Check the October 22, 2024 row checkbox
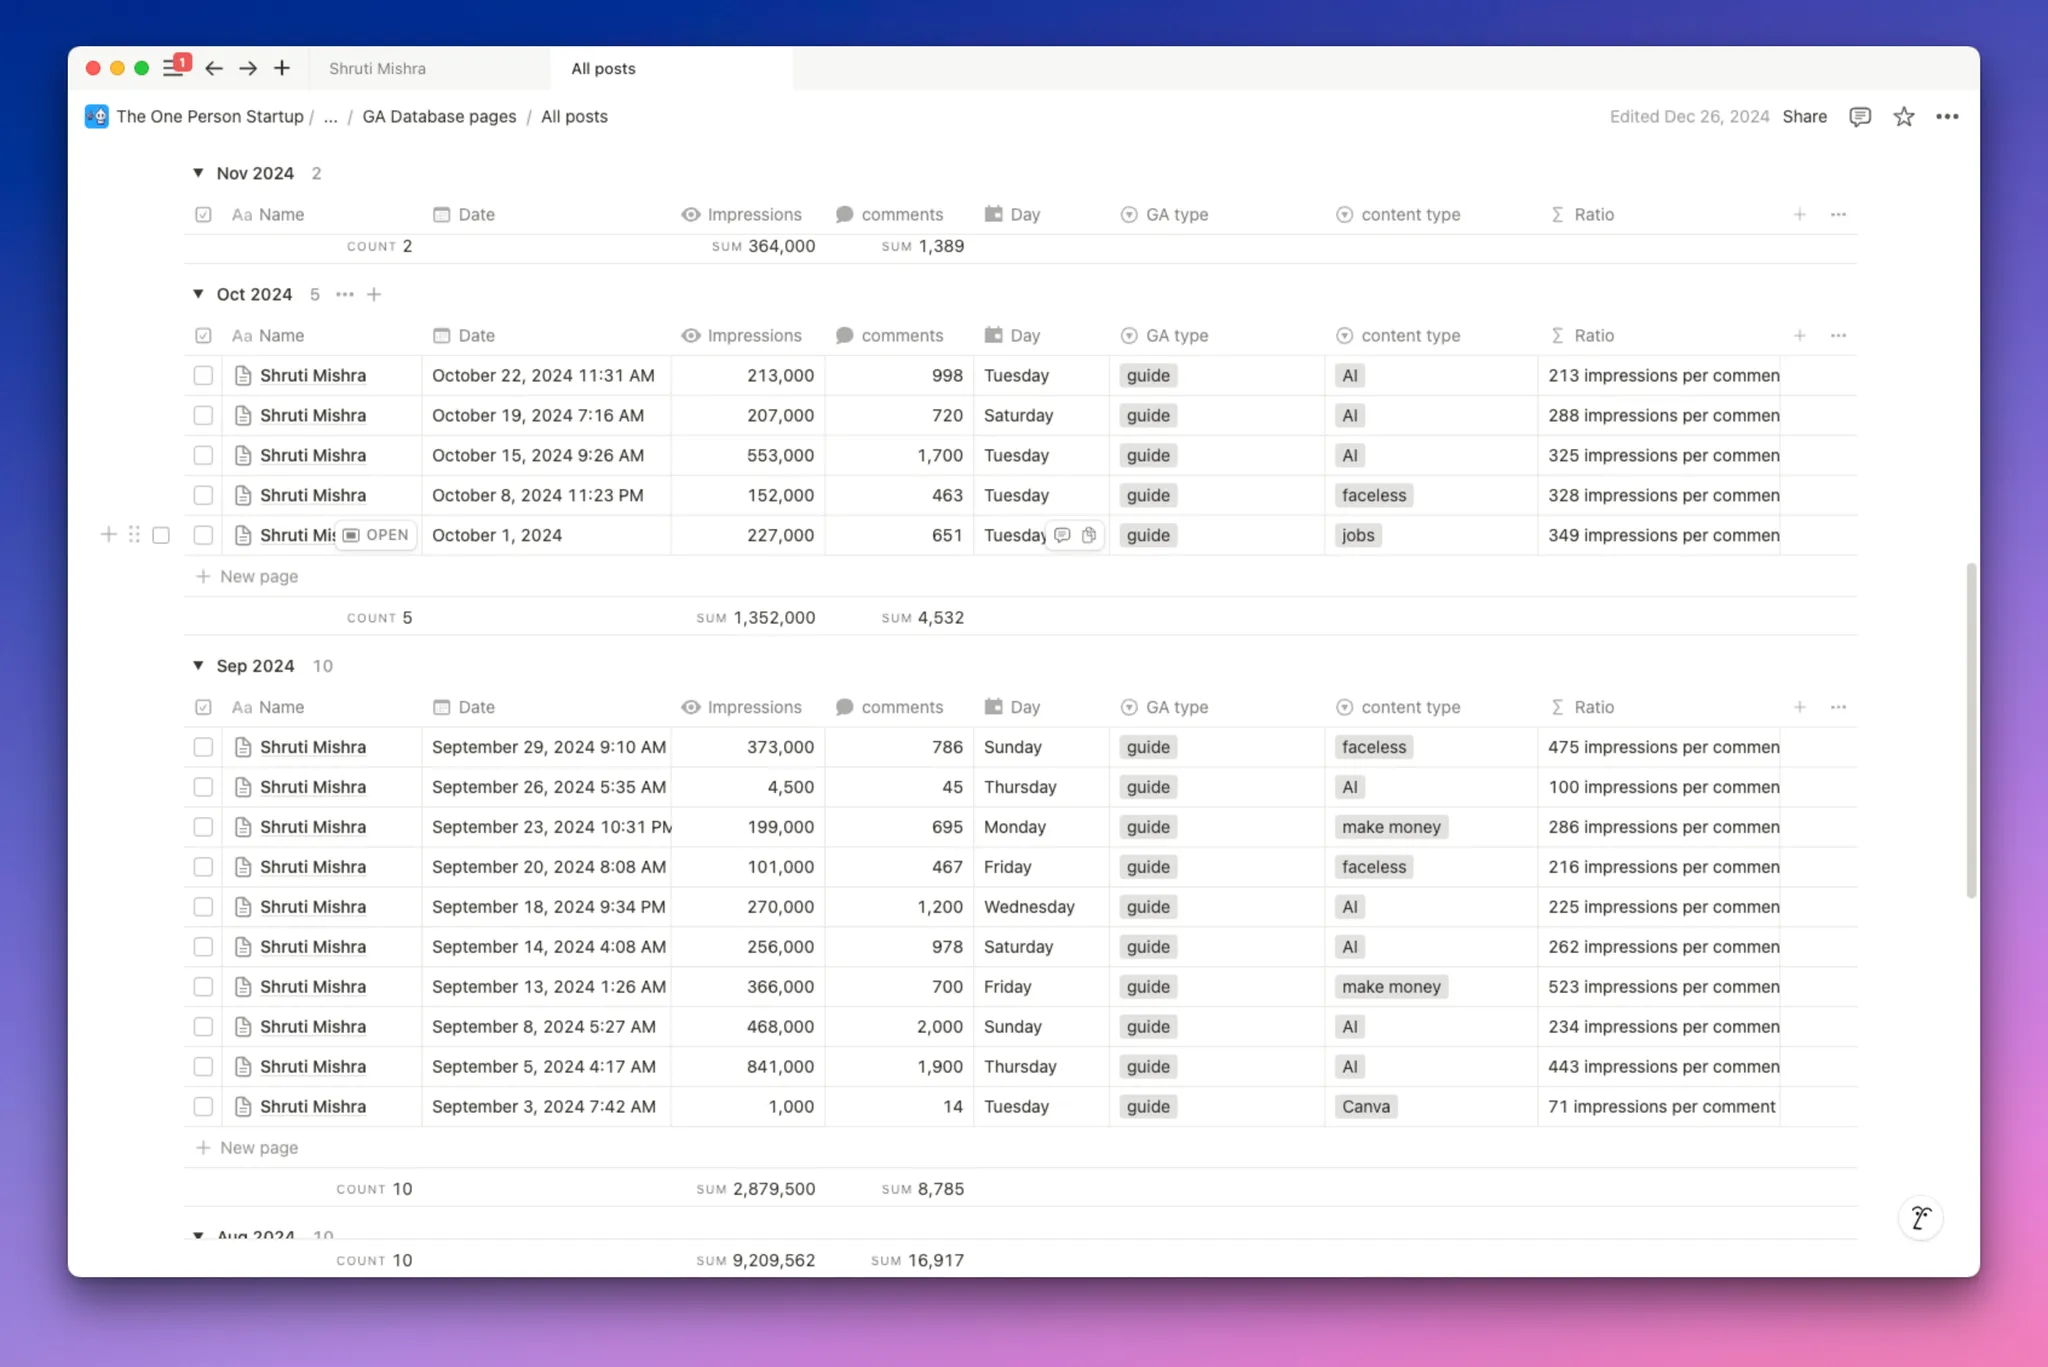Image resolution: width=2048 pixels, height=1367 pixels. [x=203, y=376]
